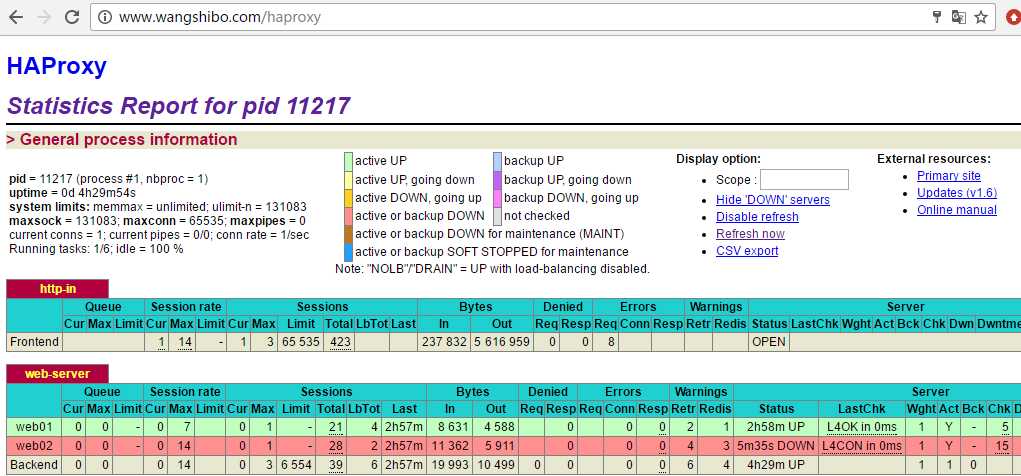Click Frontend session limit value 65 535
This screenshot has width=1021, height=476.
pyautogui.click(x=300, y=342)
